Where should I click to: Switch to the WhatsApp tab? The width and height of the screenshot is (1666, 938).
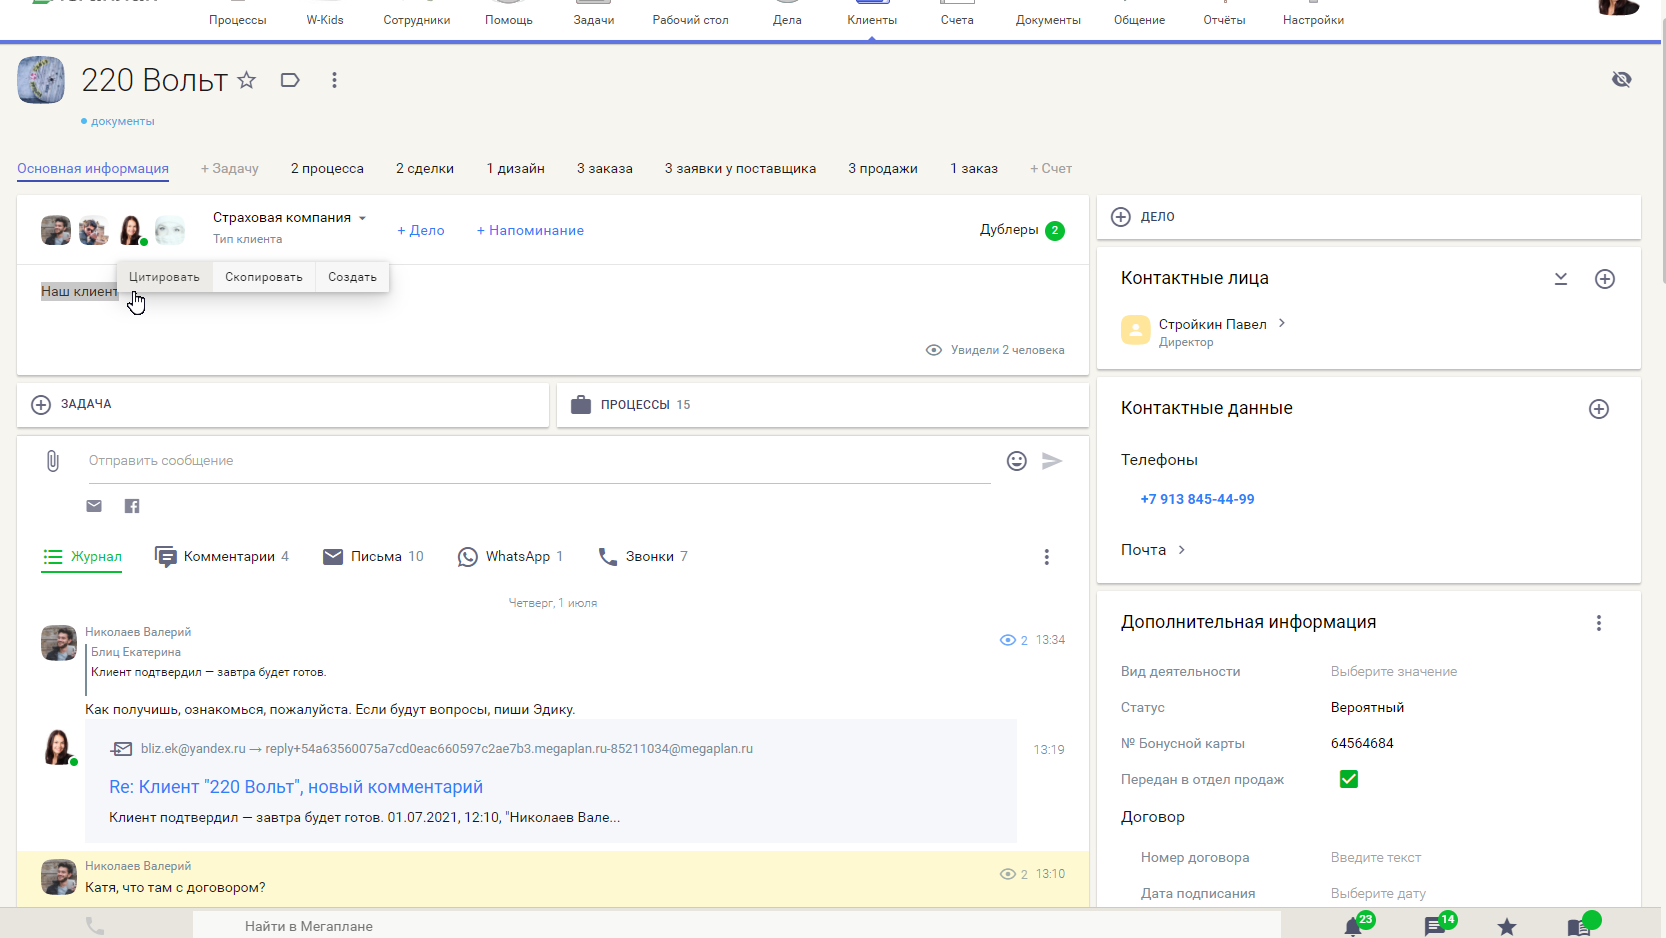(x=510, y=557)
